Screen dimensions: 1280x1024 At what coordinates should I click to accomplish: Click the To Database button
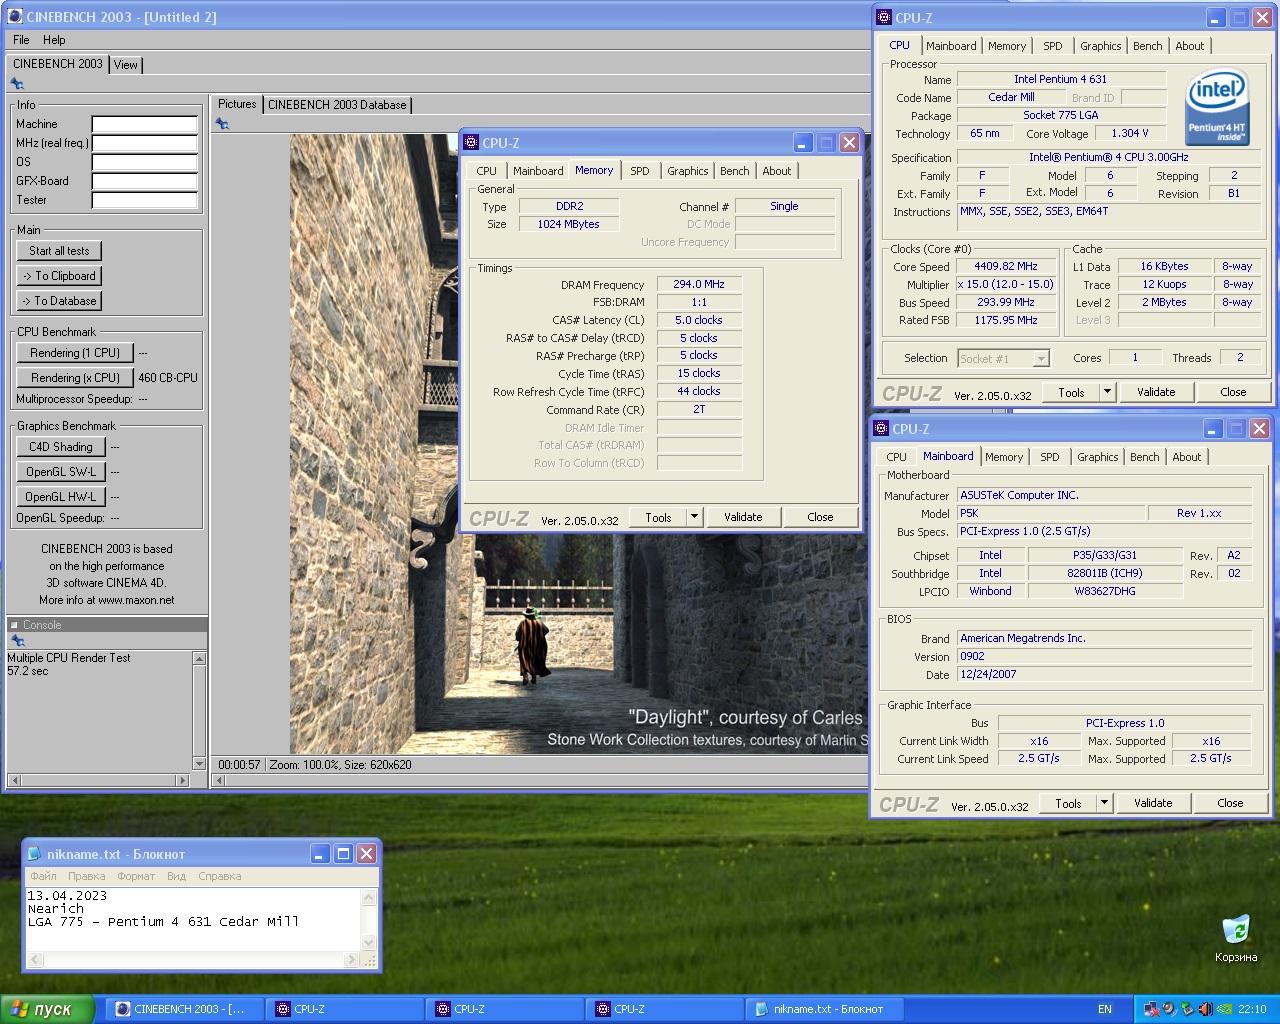59,301
